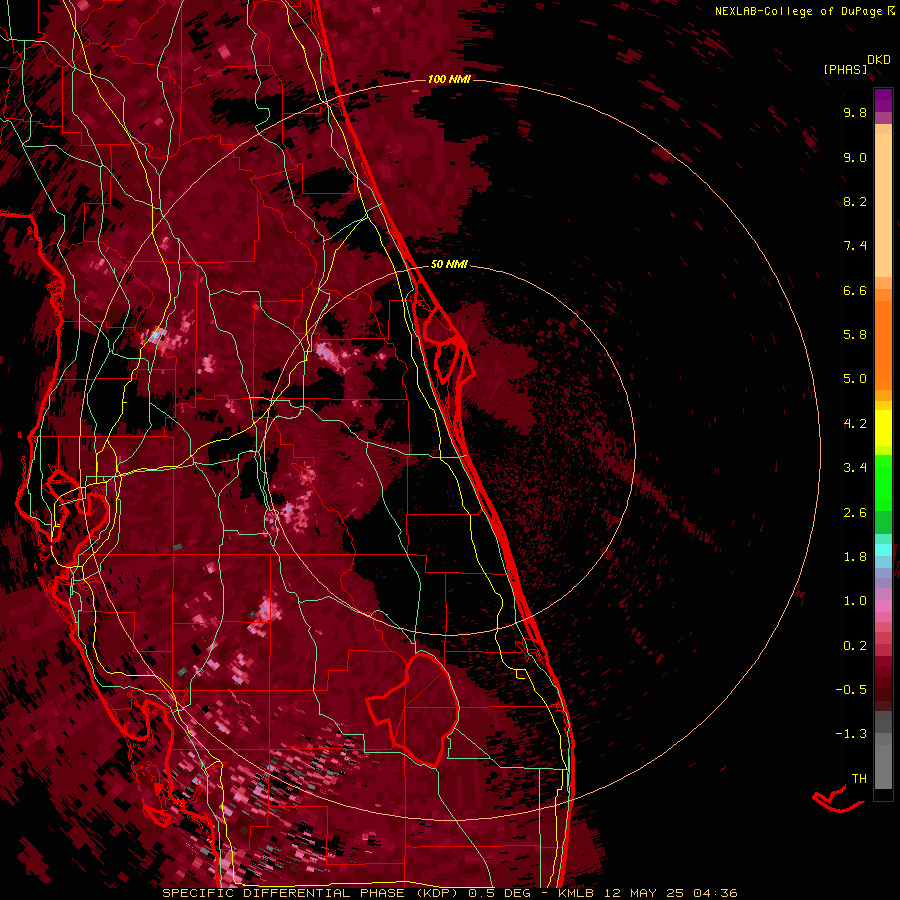Click the -1.3 value on the color scale
Viewport: 900px width, 900px height.
[851, 734]
